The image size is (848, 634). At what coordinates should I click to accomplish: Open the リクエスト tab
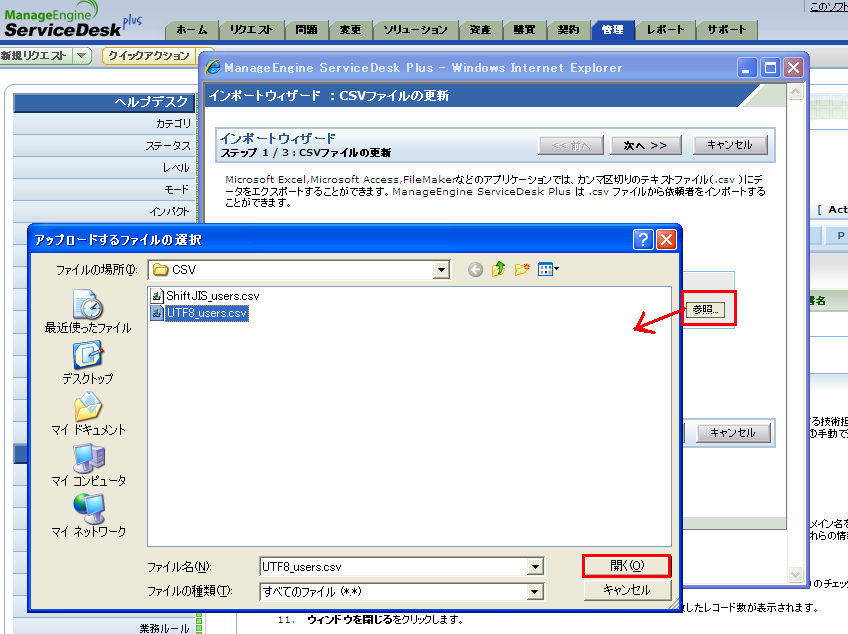tap(251, 30)
